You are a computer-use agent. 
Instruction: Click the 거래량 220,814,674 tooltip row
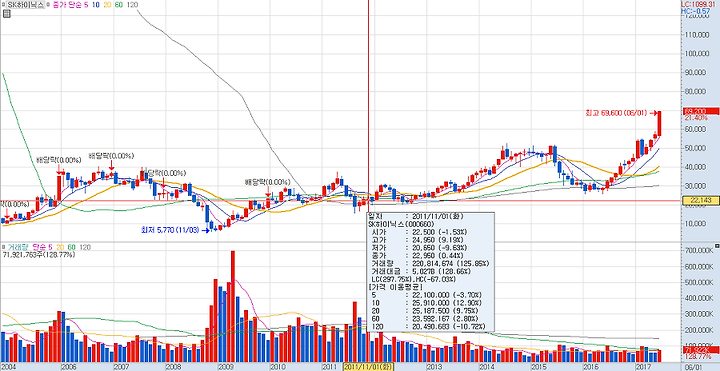click(430, 264)
